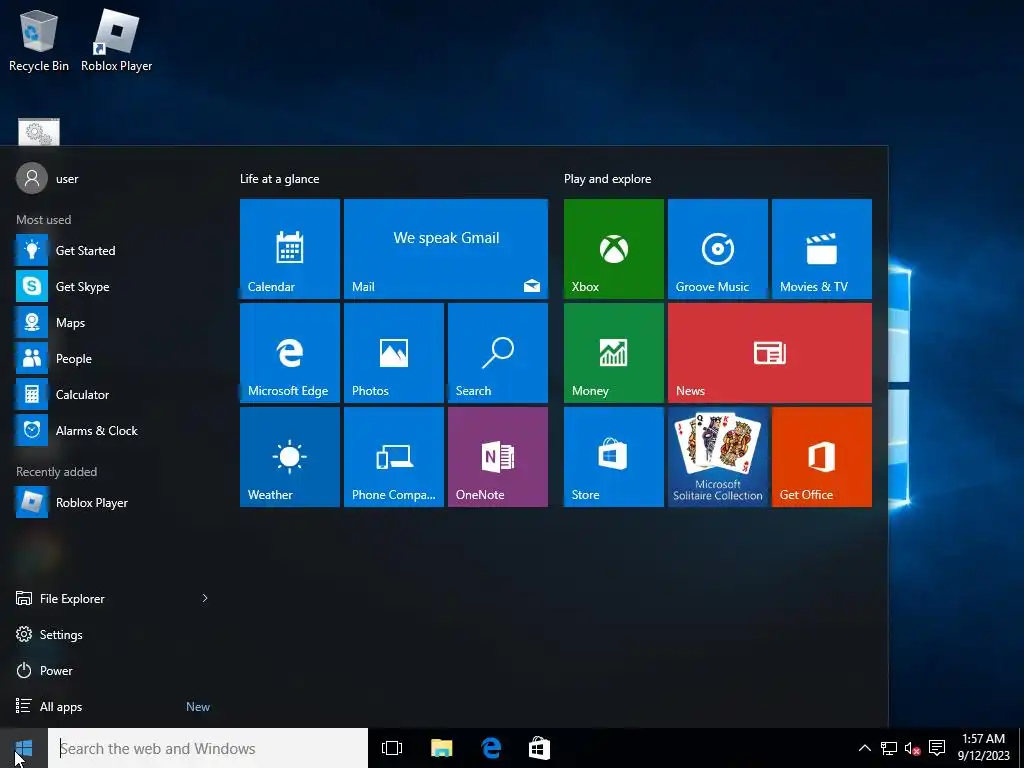Open Task View on the taskbar
This screenshot has height=768, width=1024.
tap(392, 748)
